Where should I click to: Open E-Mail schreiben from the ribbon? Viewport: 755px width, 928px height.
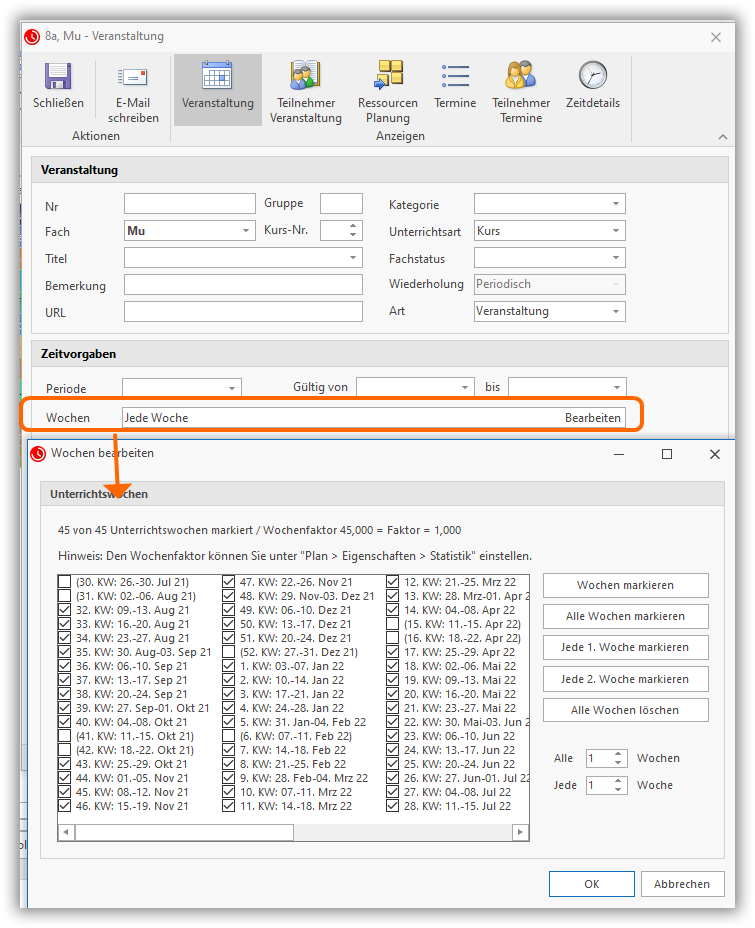coord(133,78)
